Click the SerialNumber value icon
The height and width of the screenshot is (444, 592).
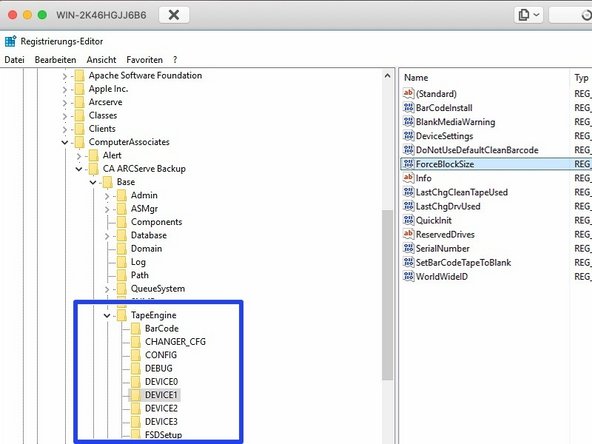(x=409, y=248)
